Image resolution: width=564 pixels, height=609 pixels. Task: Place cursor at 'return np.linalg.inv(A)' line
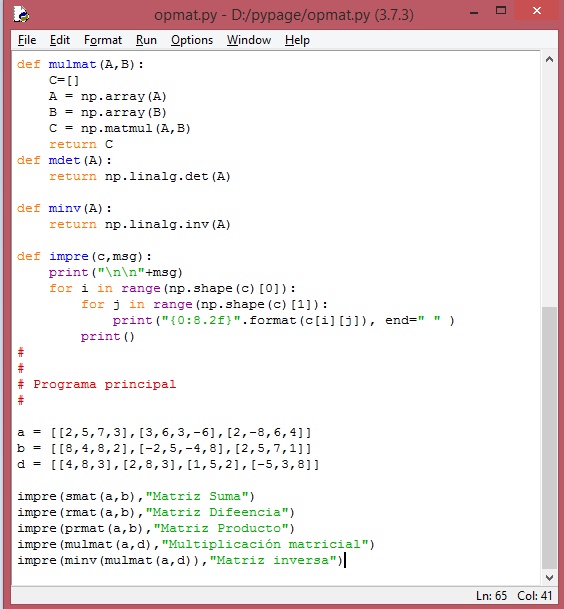pyautogui.click(x=140, y=224)
